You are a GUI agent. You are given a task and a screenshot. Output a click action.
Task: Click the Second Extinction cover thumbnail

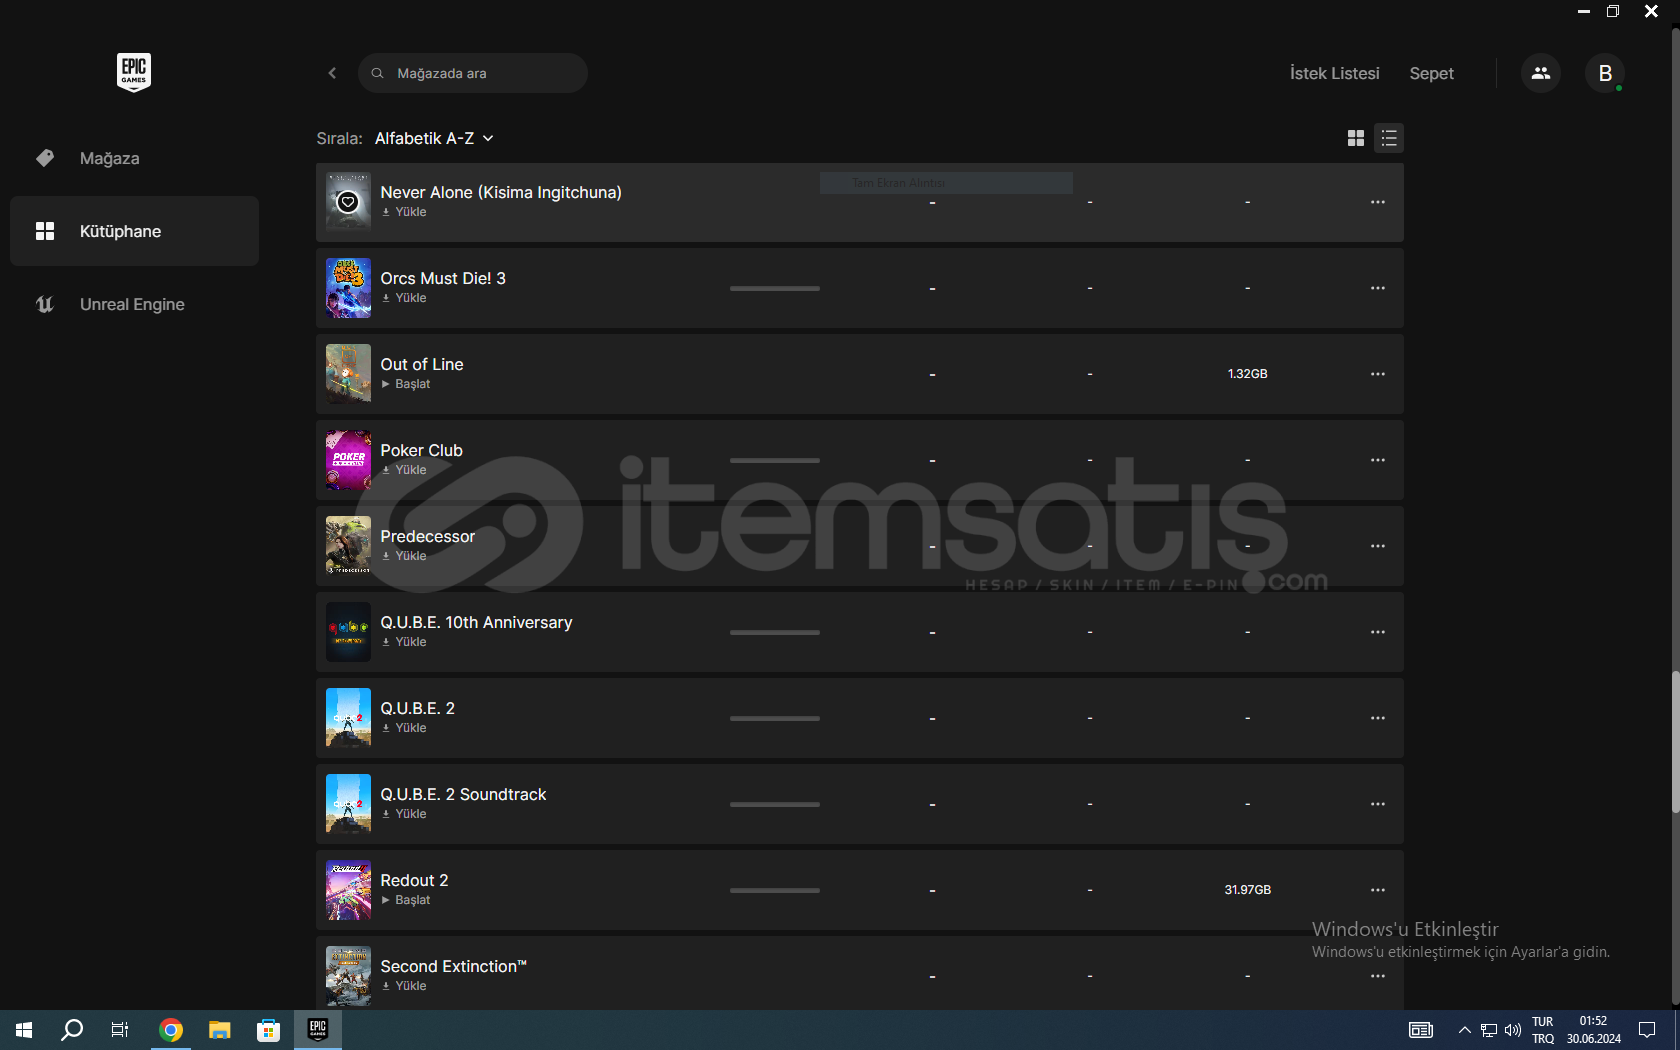click(348, 976)
